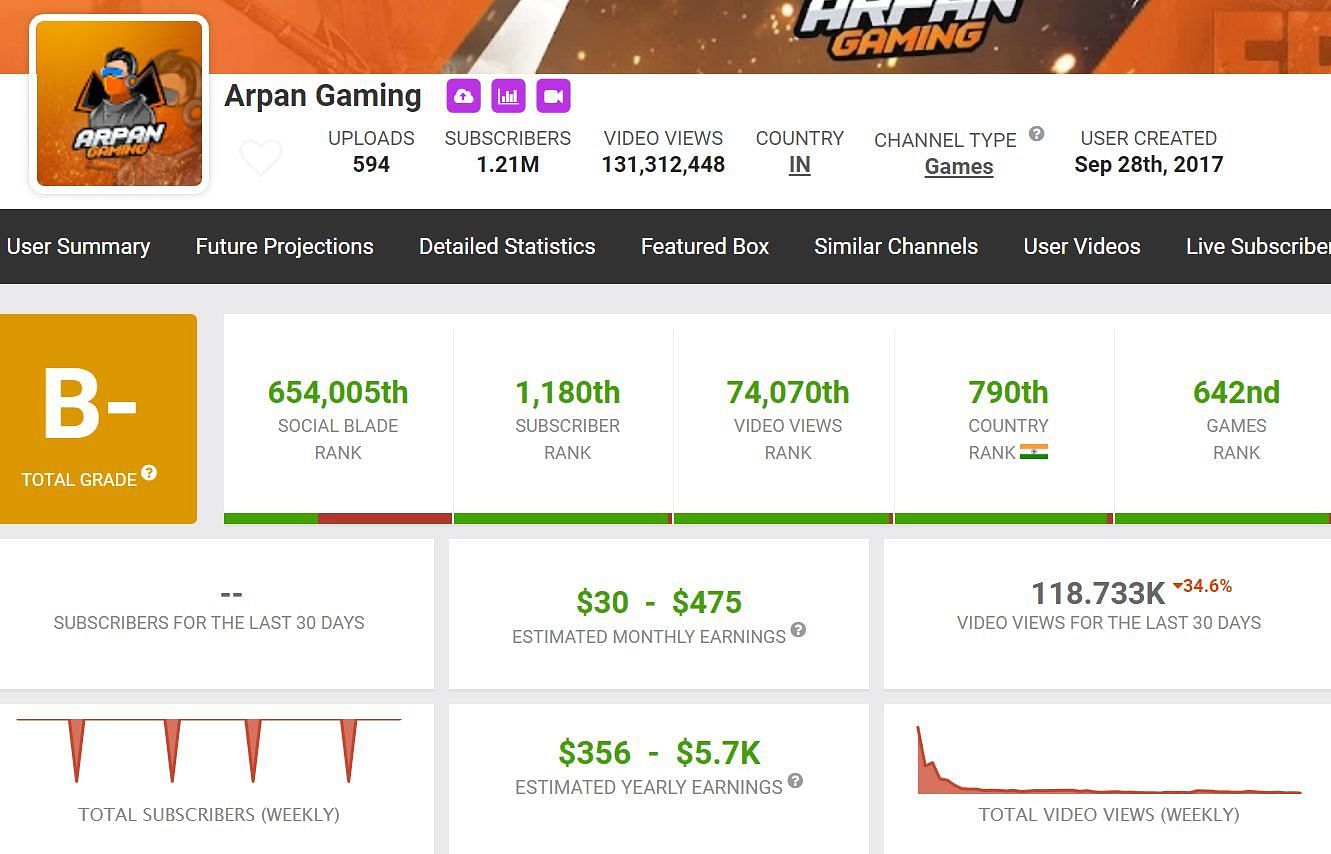
Task: Click the Video Views For The Last 30 Days label
Action: pyautogui.click(x=1109, y=622)
